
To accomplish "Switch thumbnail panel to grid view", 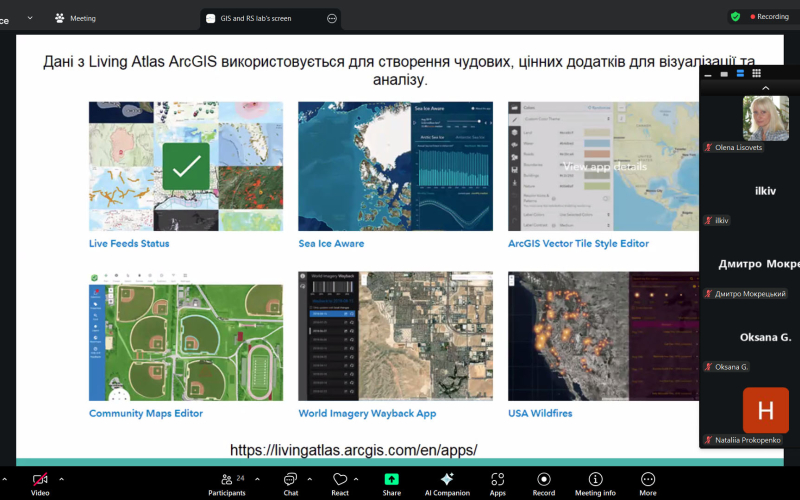I will click(x=756, y=74).
